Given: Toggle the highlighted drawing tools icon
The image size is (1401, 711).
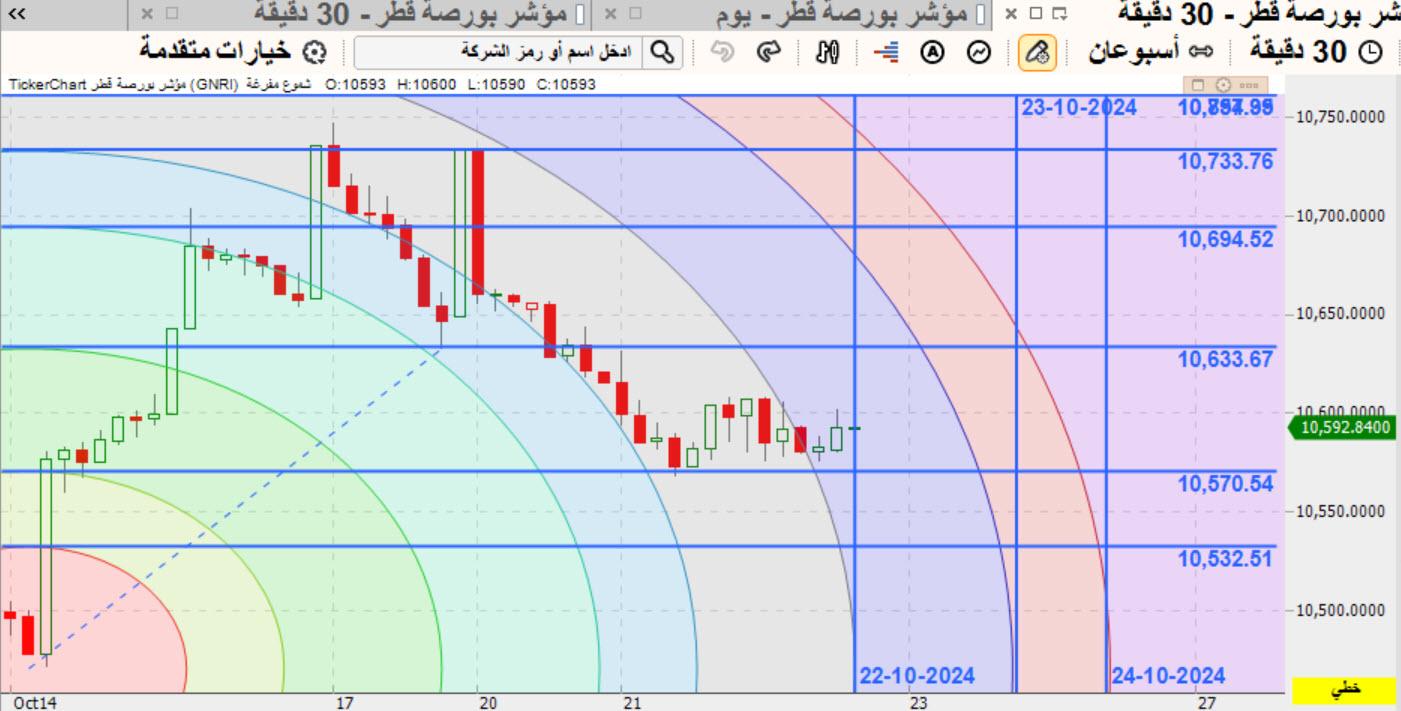Looking at the screenshot, I should click(x=1038, y=52).
